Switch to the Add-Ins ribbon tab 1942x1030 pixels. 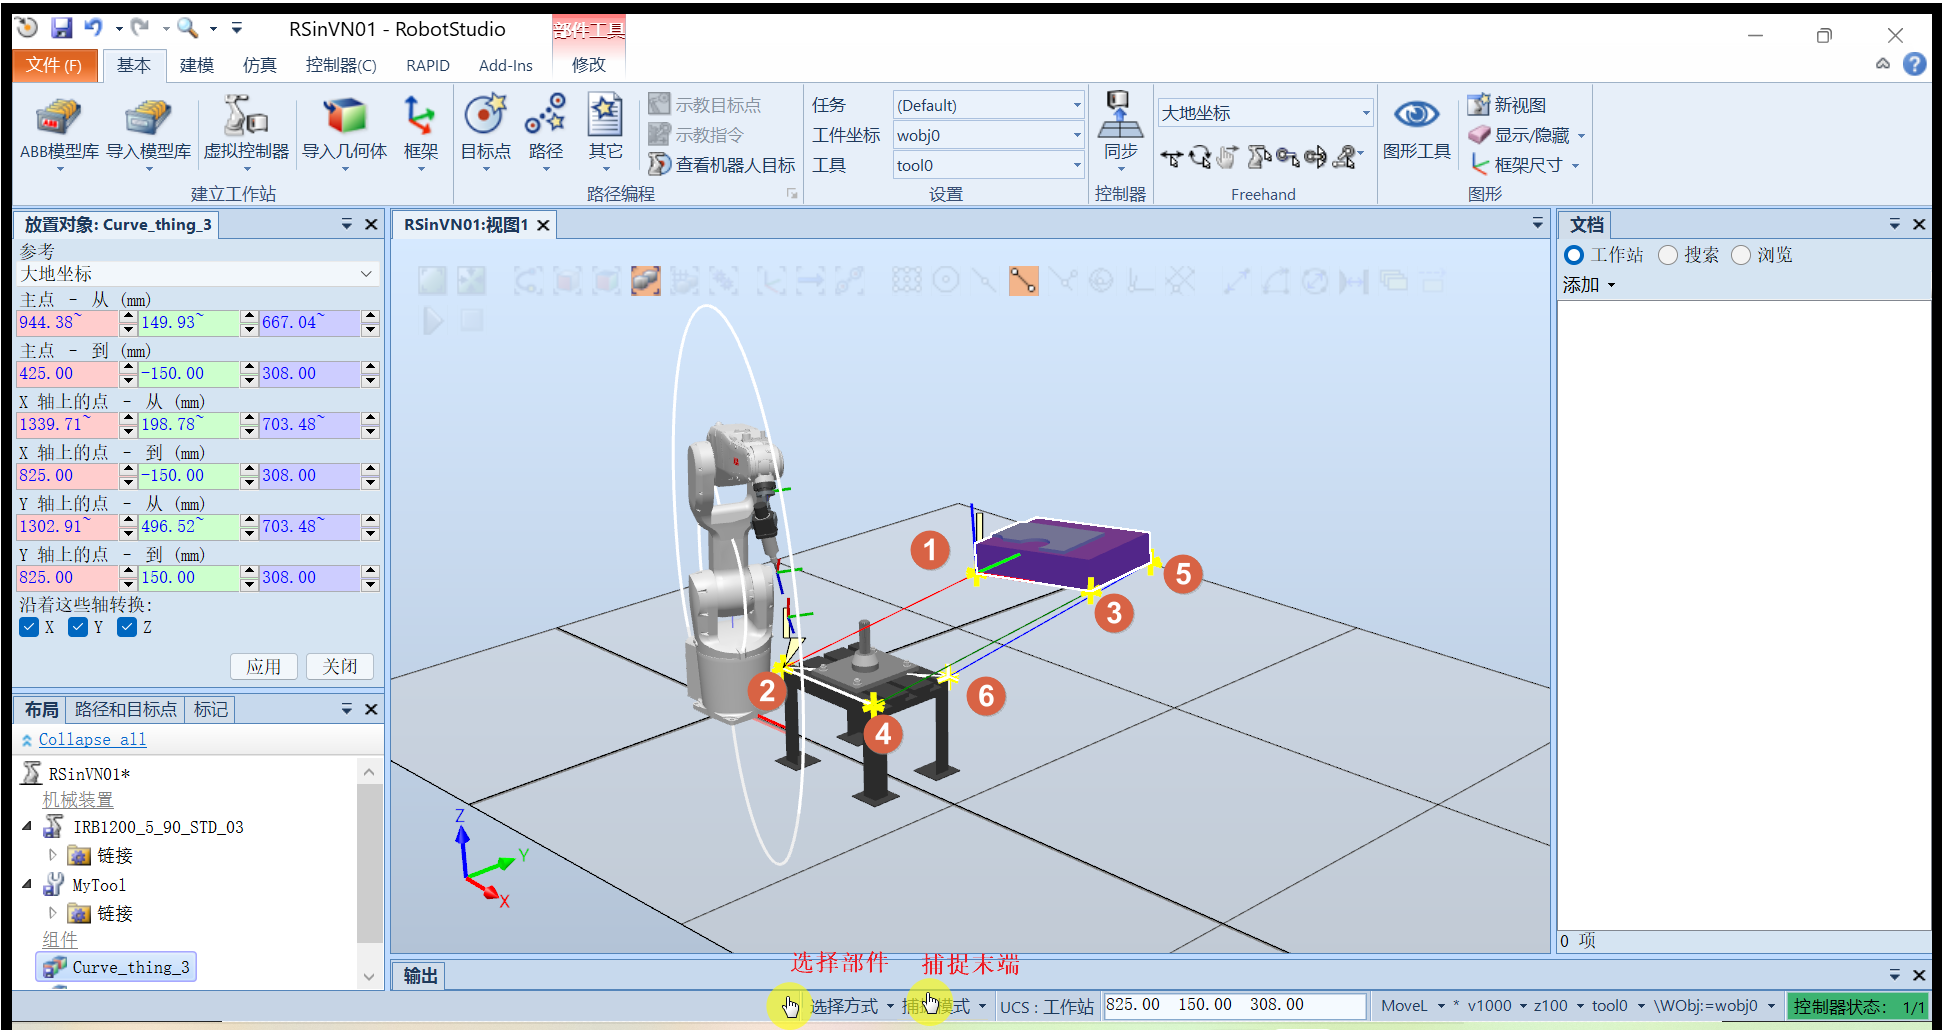[506, 65]
